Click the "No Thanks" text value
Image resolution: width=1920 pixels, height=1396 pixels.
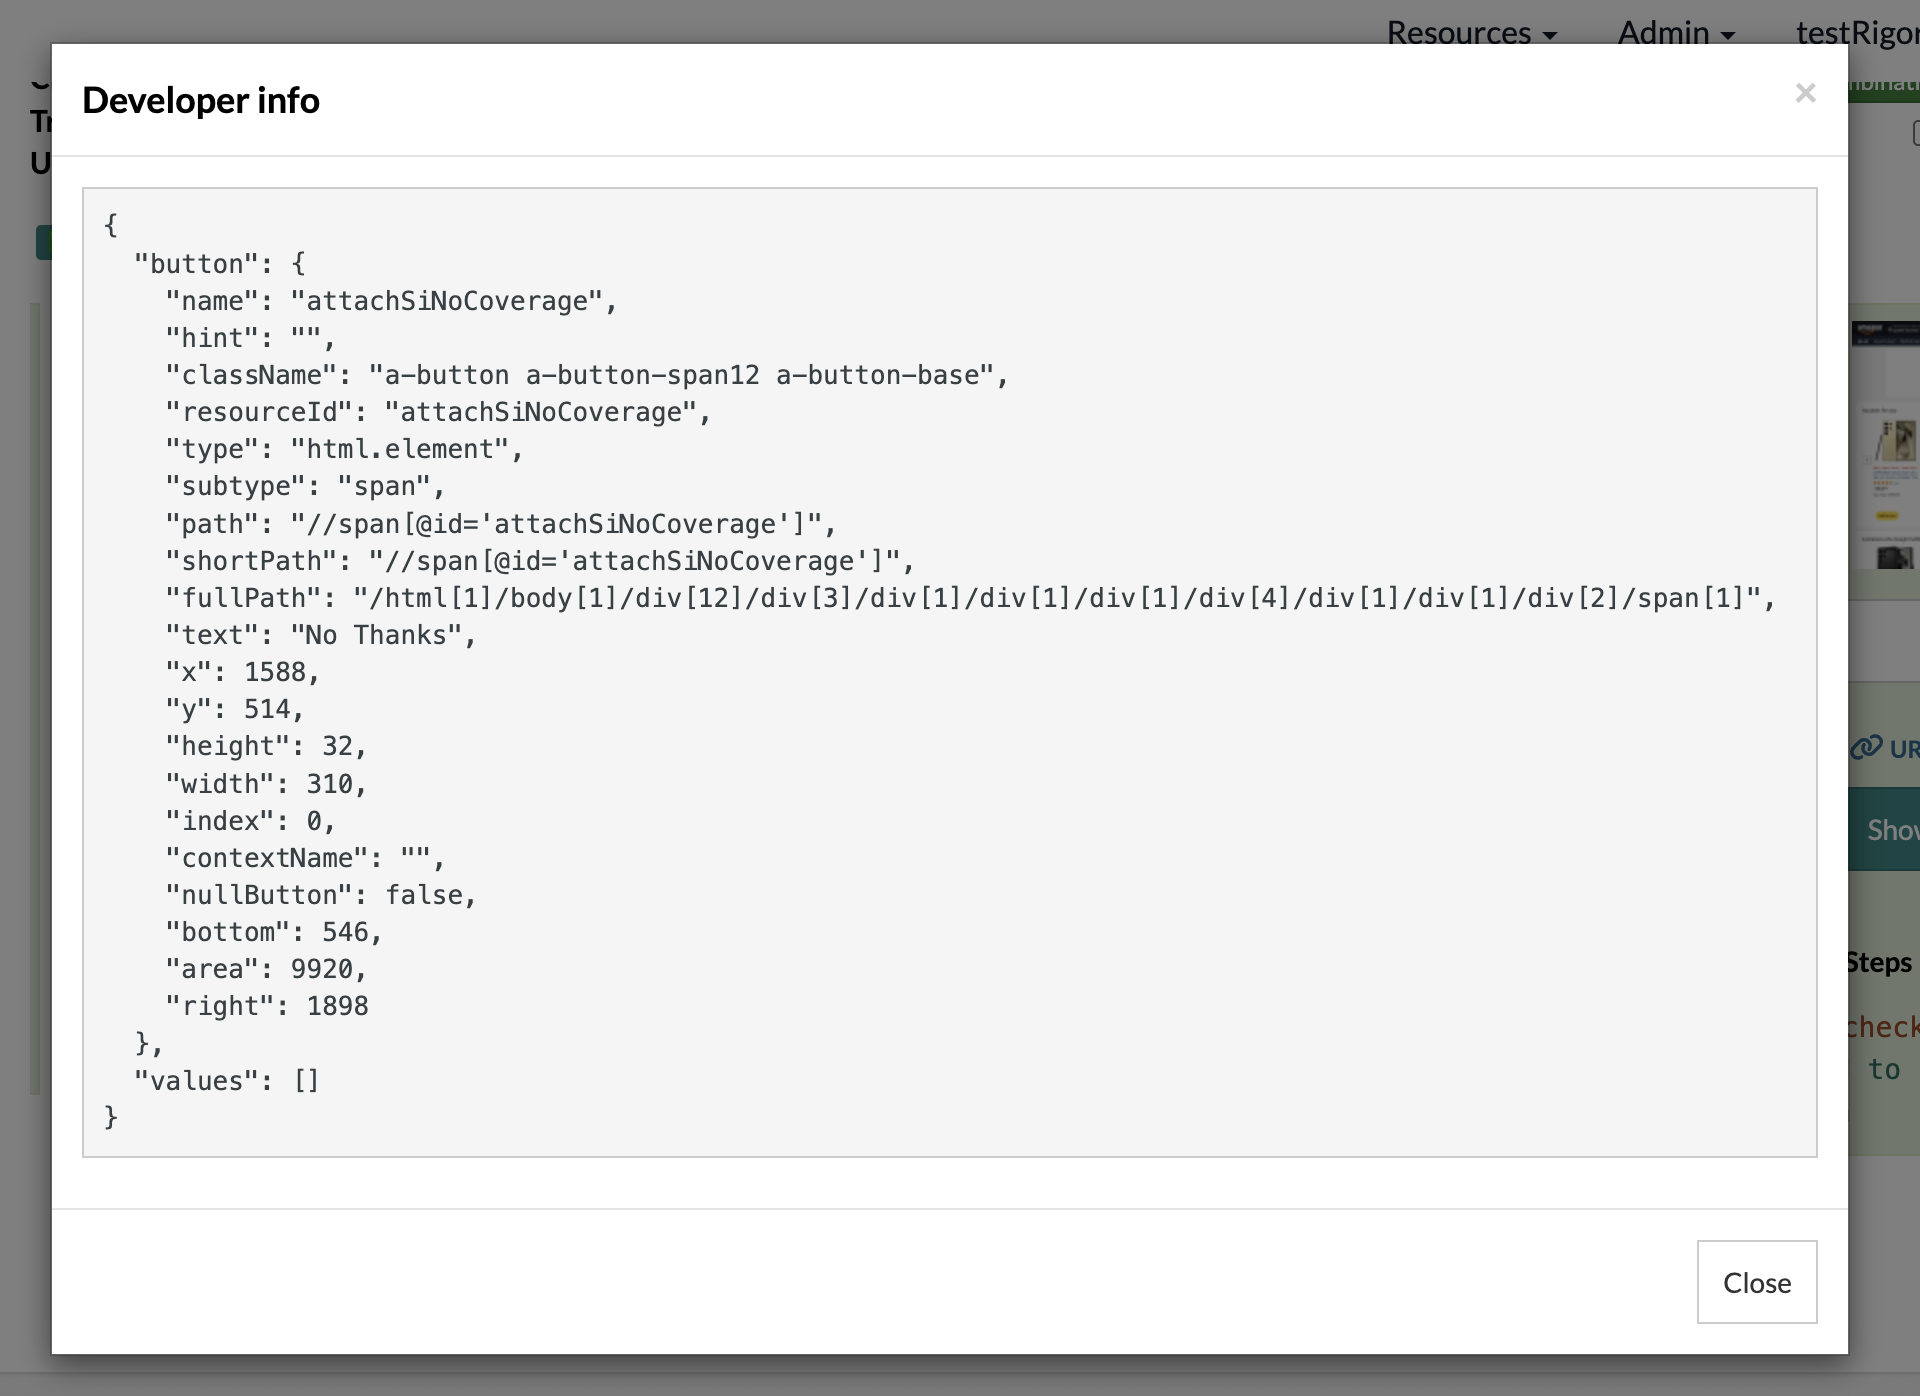(x=376, y=635)
